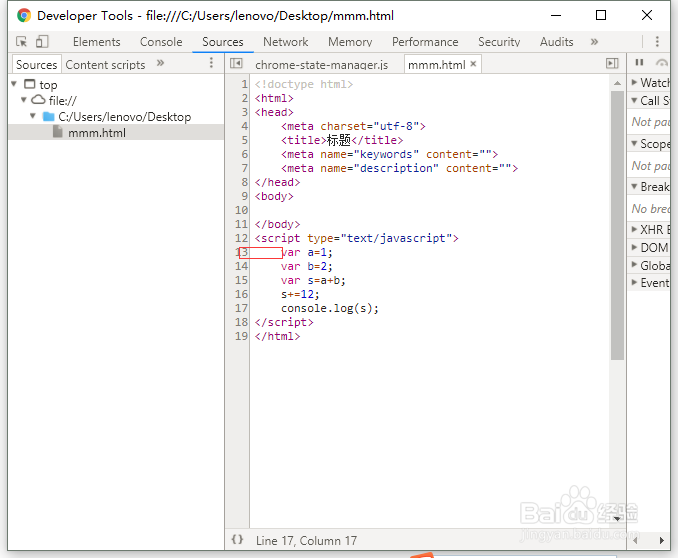Click the meta charset utf-8 line
Viewport: 678px width, 558px height.
[353, 126]
